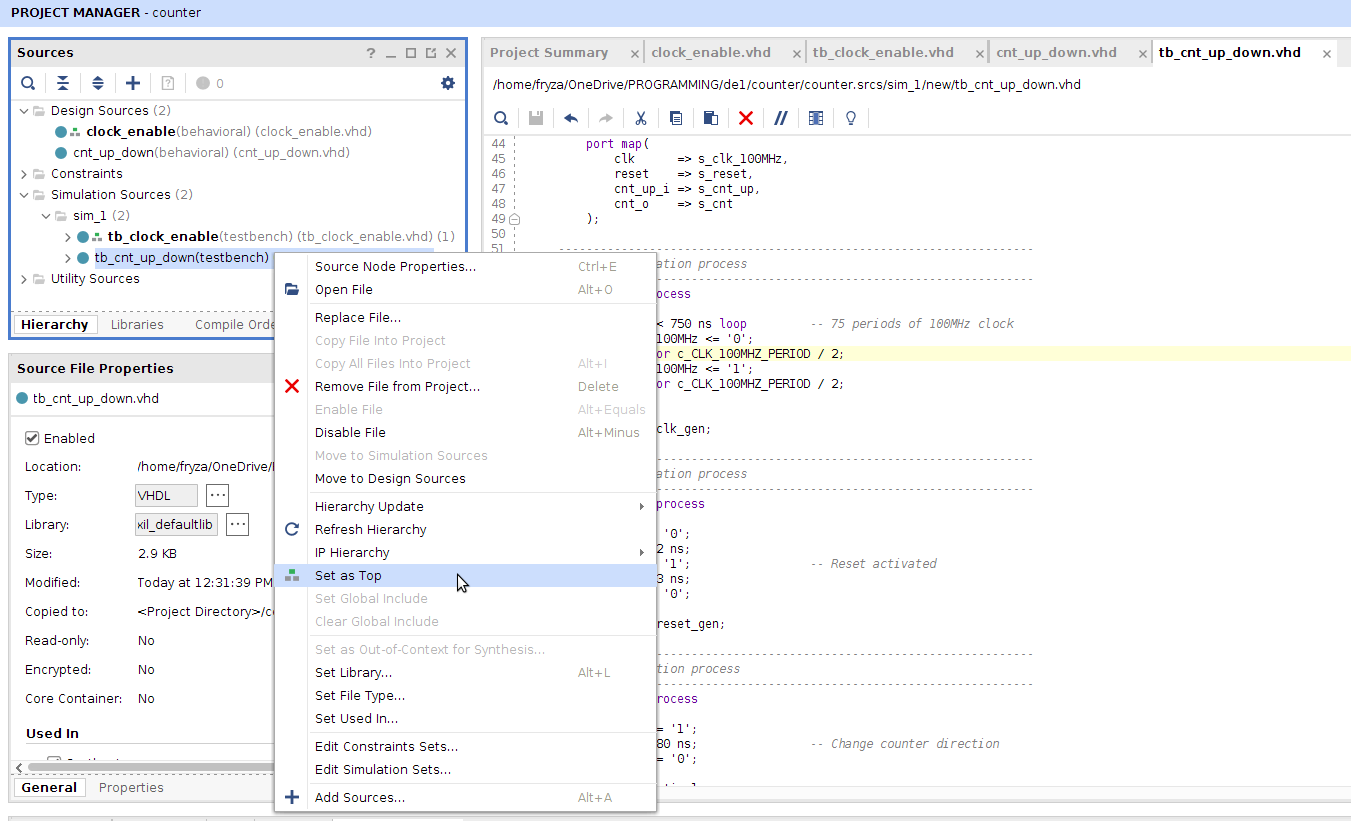Switch to Project Summary tab
This screenshot has height=821, width=1351.
click(x=548, y=52)
